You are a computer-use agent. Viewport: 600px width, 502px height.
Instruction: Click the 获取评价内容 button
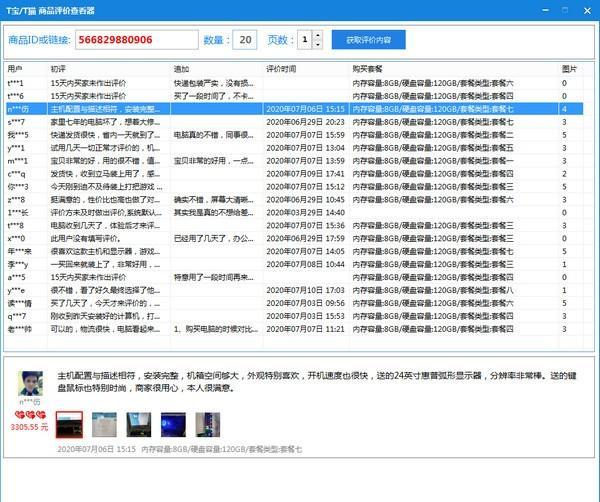pos(368,40)
